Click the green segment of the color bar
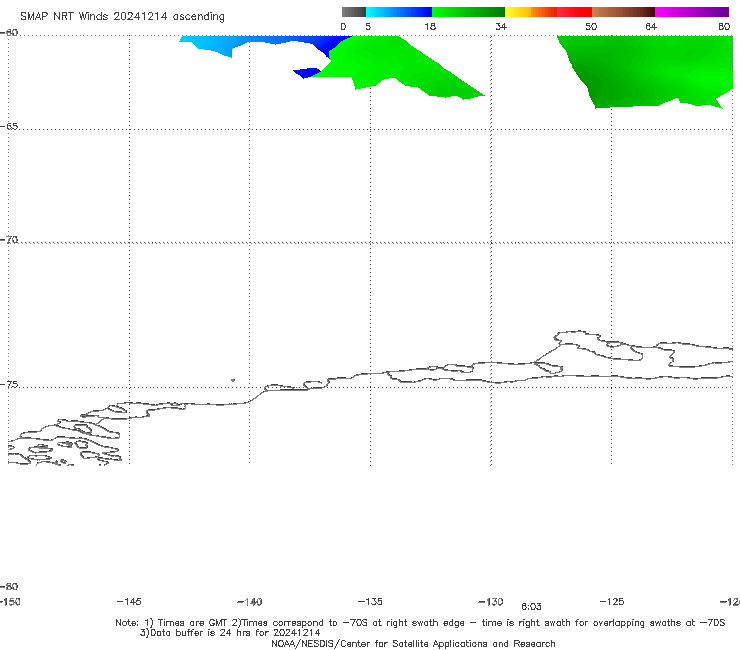This screenshot has height=650, width=740. pyautogui.click(x=468, y=12)
